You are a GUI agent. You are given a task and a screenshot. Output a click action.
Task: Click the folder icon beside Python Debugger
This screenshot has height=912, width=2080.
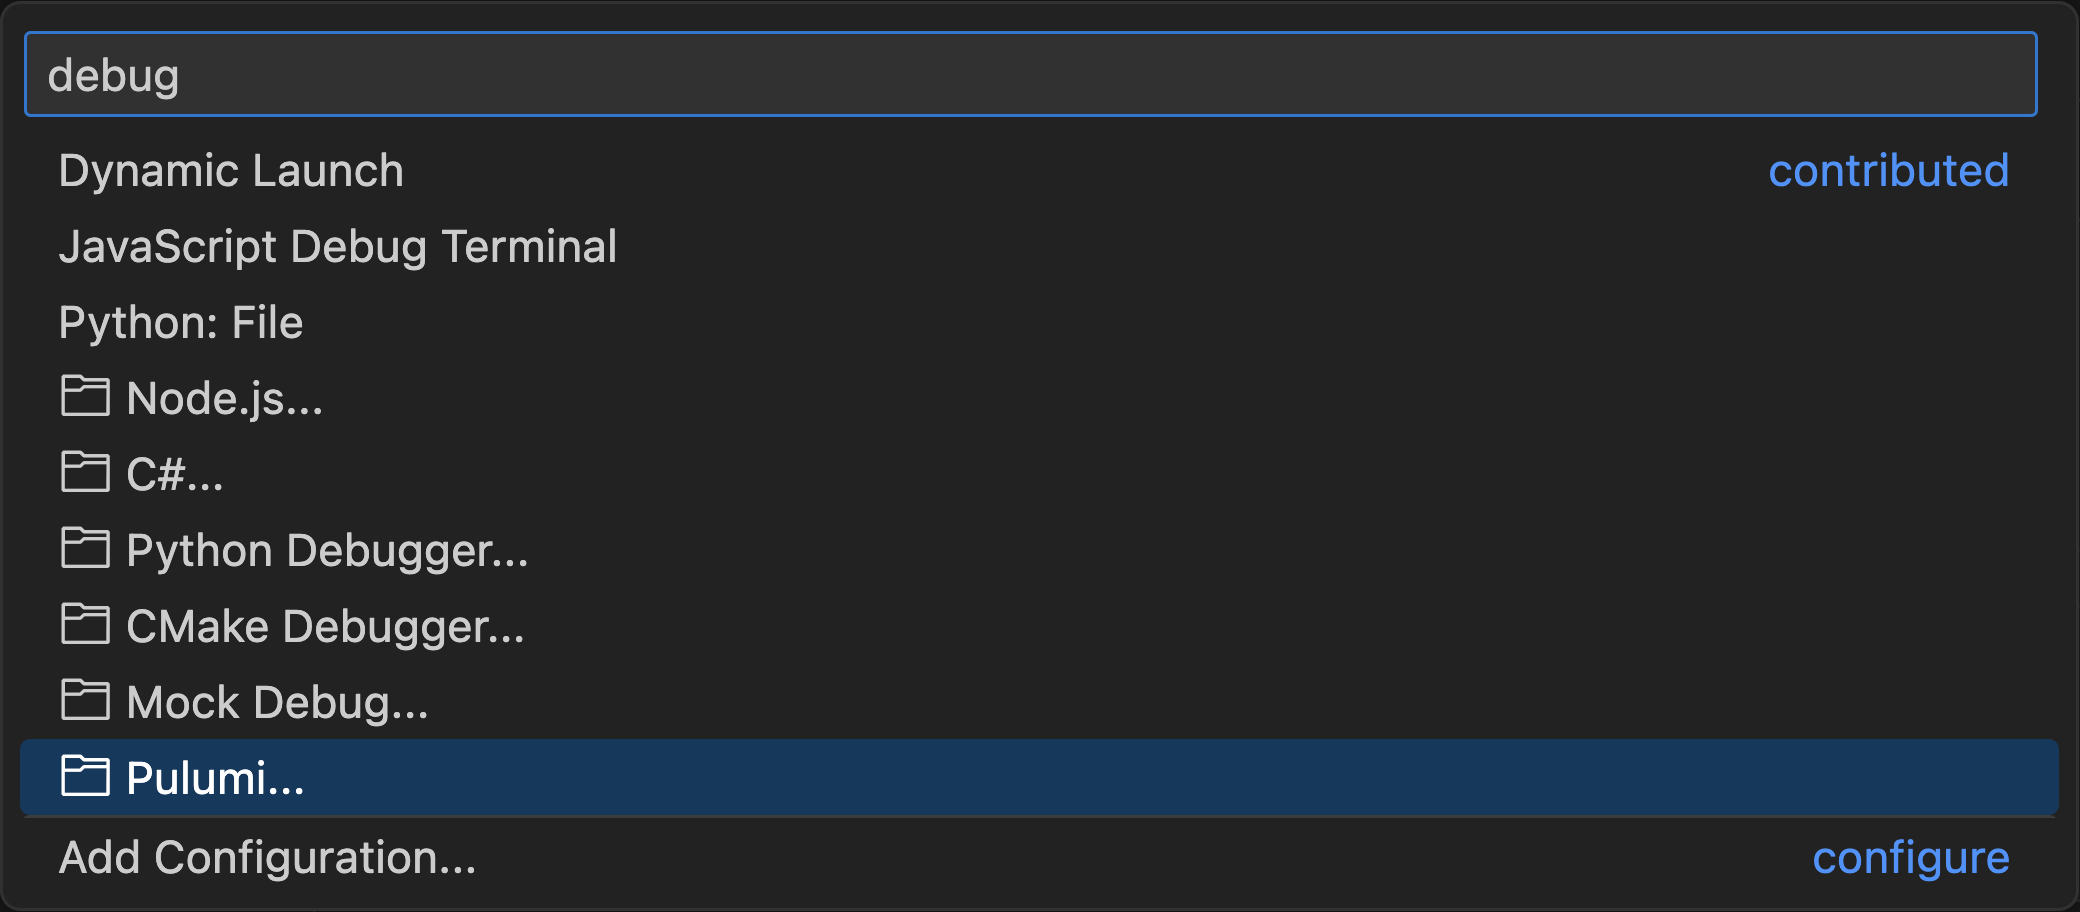tap(86, 549)
